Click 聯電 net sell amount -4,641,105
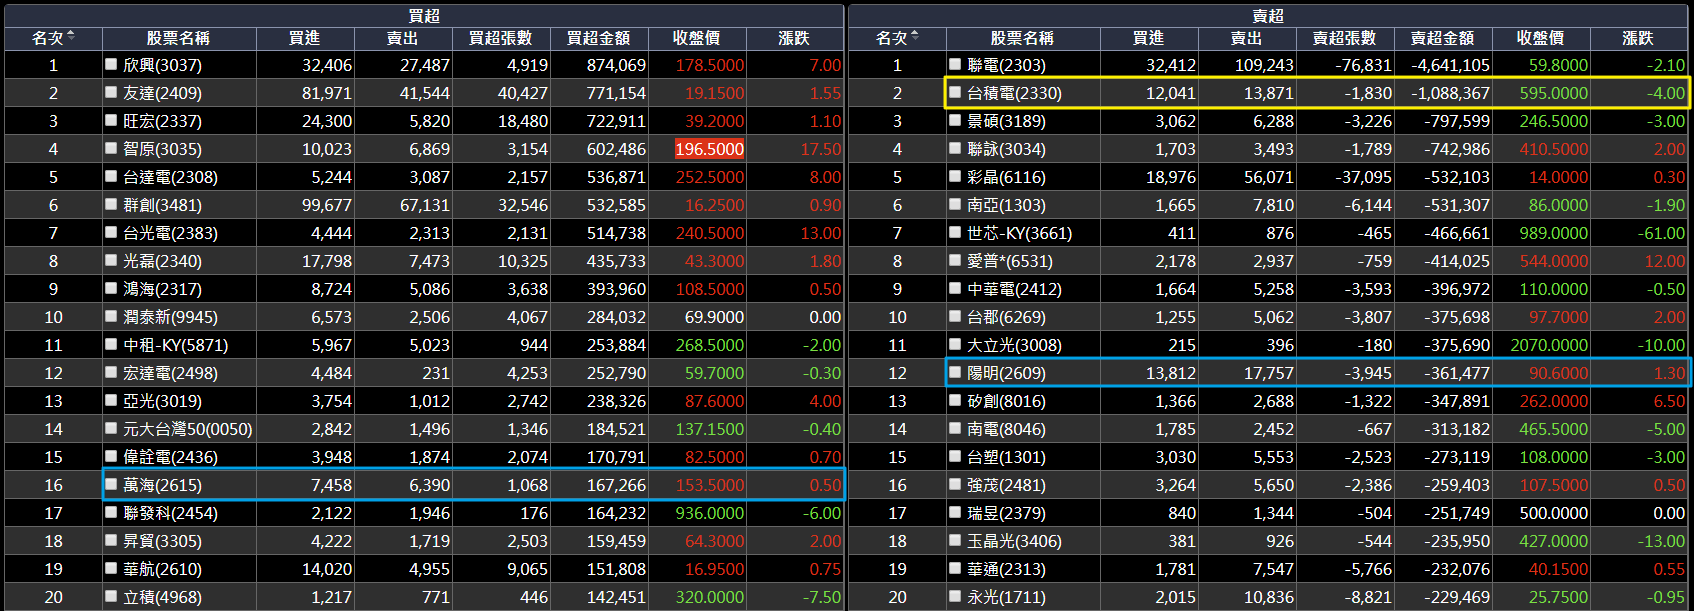Image resolution: width=1694 pixels, height=611 pixels. 1450,65
